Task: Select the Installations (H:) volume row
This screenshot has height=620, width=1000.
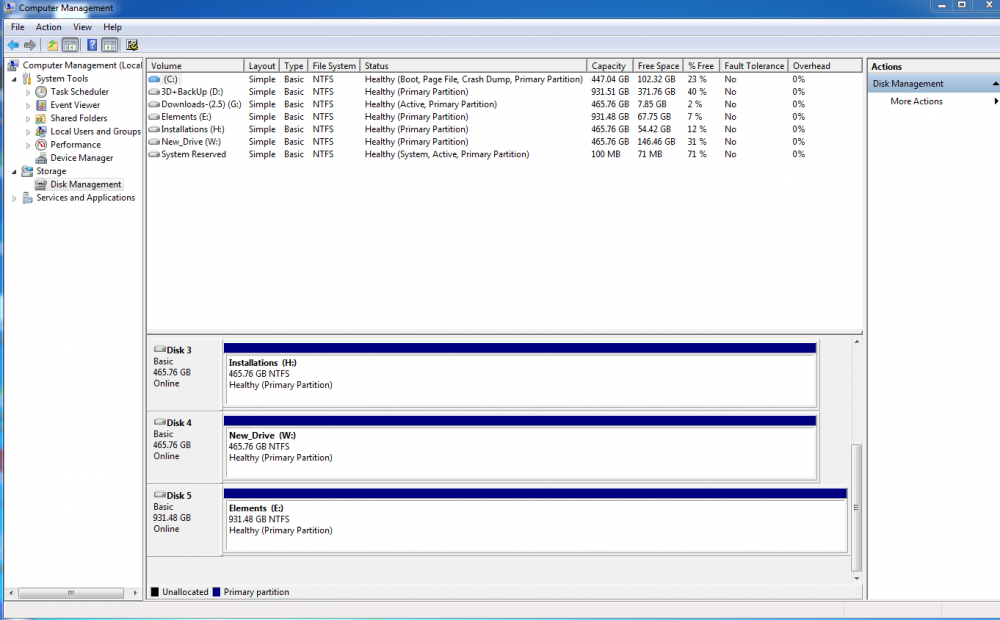Action: click(x=504, y=129)
